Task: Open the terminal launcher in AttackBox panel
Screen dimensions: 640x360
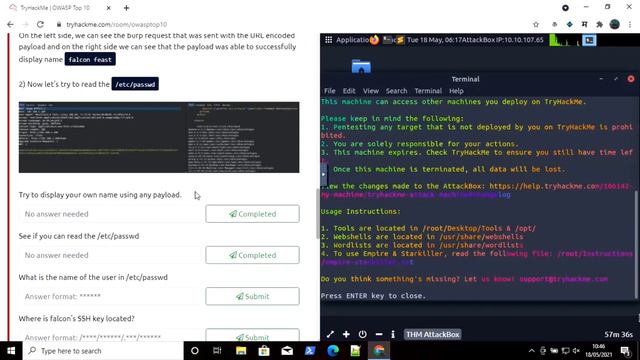Action: pos(387,40)
